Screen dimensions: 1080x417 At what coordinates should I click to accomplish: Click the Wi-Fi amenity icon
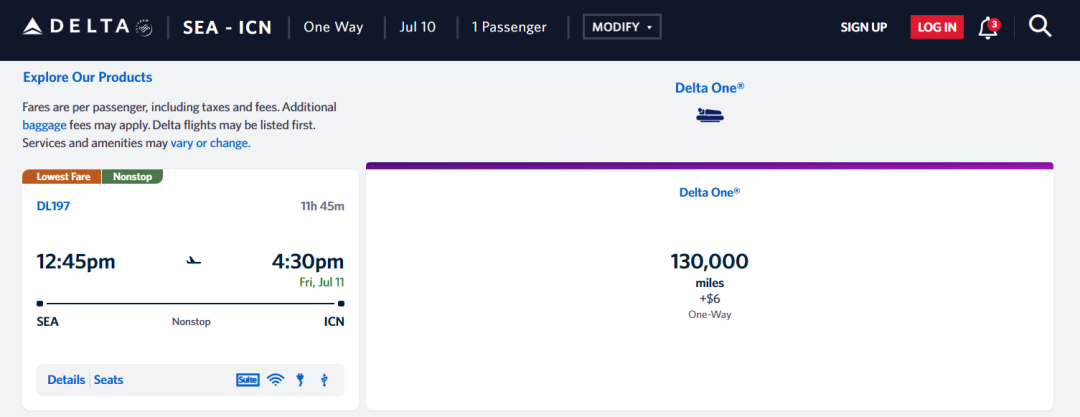[x=276, y=380]
